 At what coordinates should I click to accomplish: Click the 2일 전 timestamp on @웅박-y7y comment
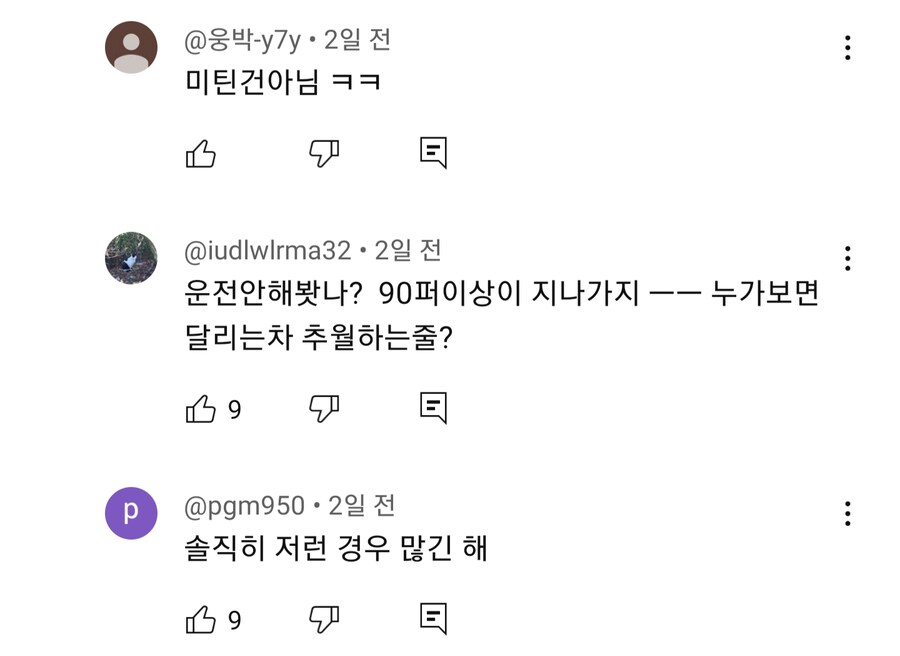[358, 41]
